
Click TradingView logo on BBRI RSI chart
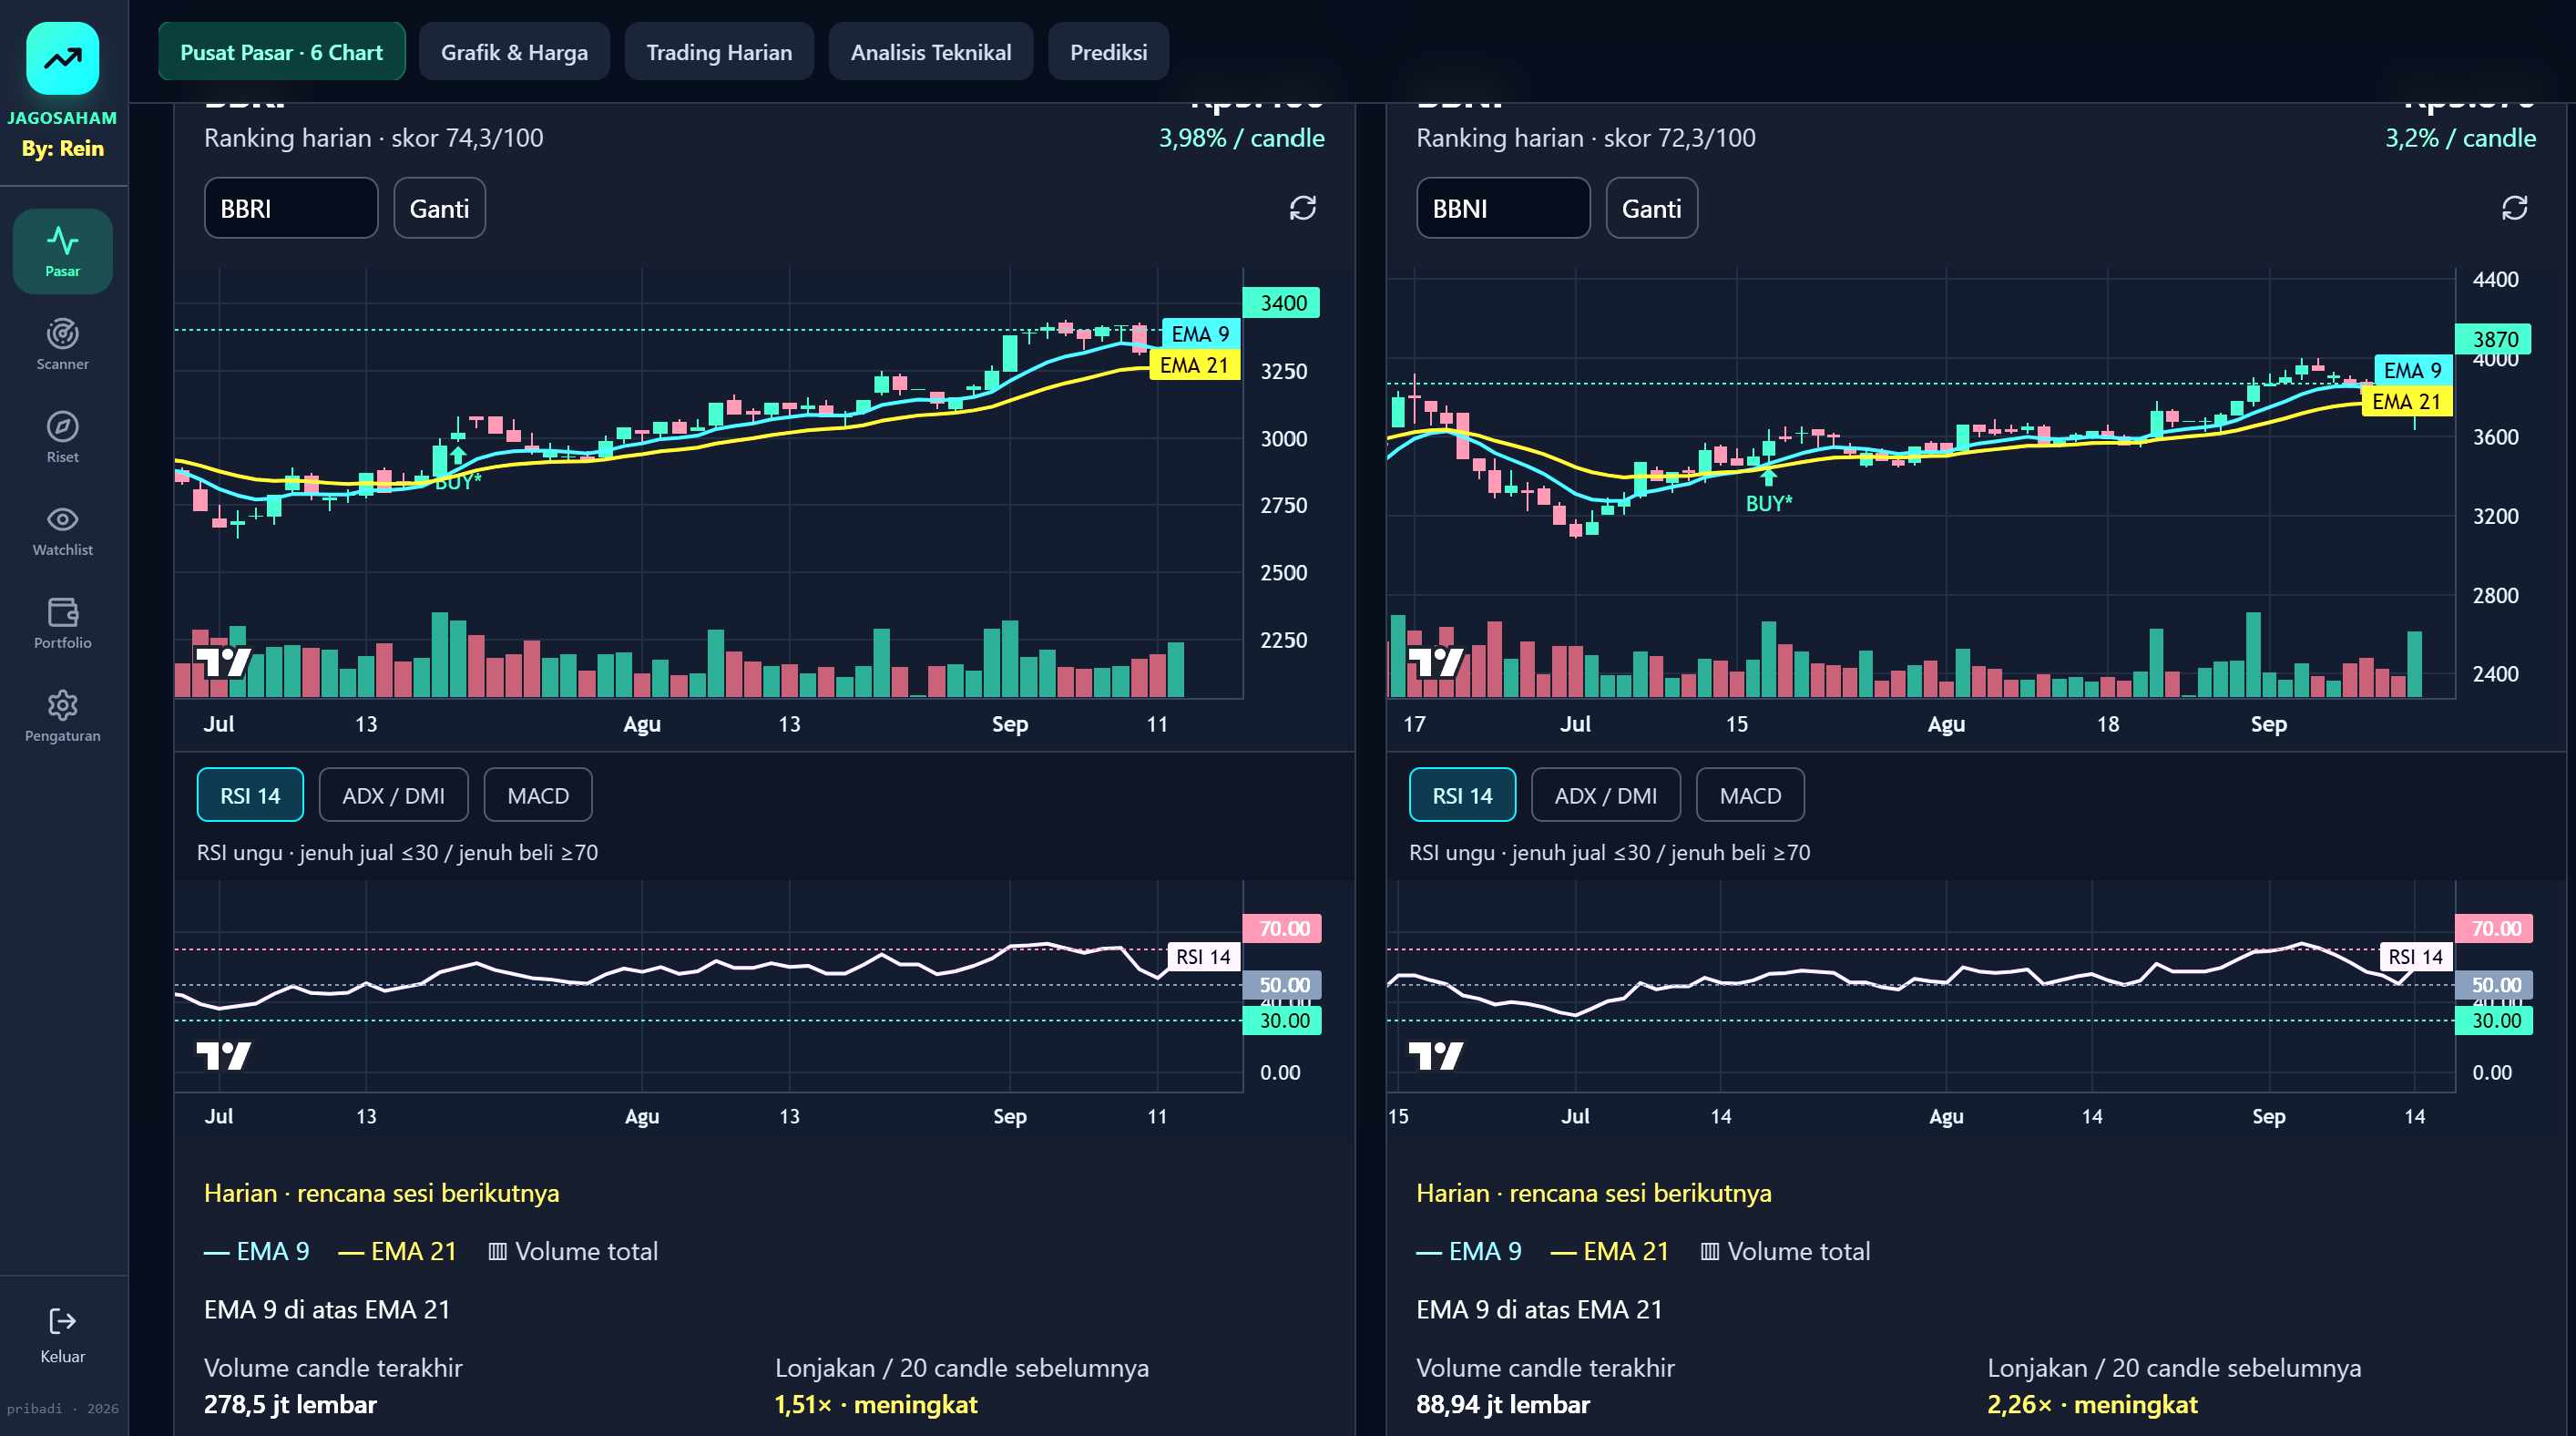223,1055
